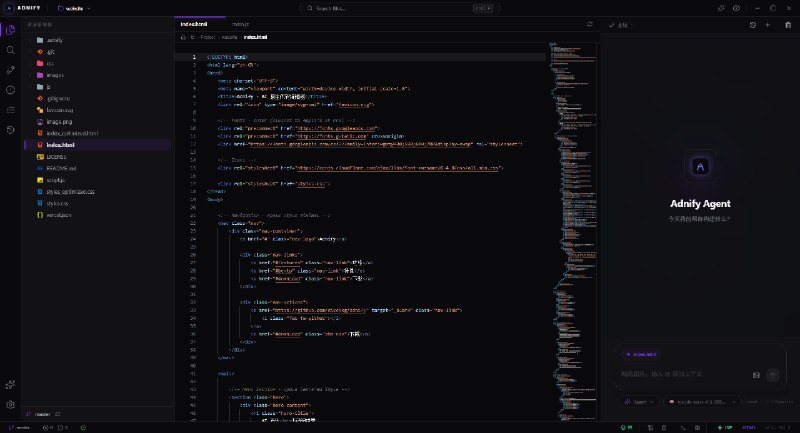Image resolution: width=800 pixels, height=433 pixels.
Task: Expand the images folder
Action: point(97,75)
